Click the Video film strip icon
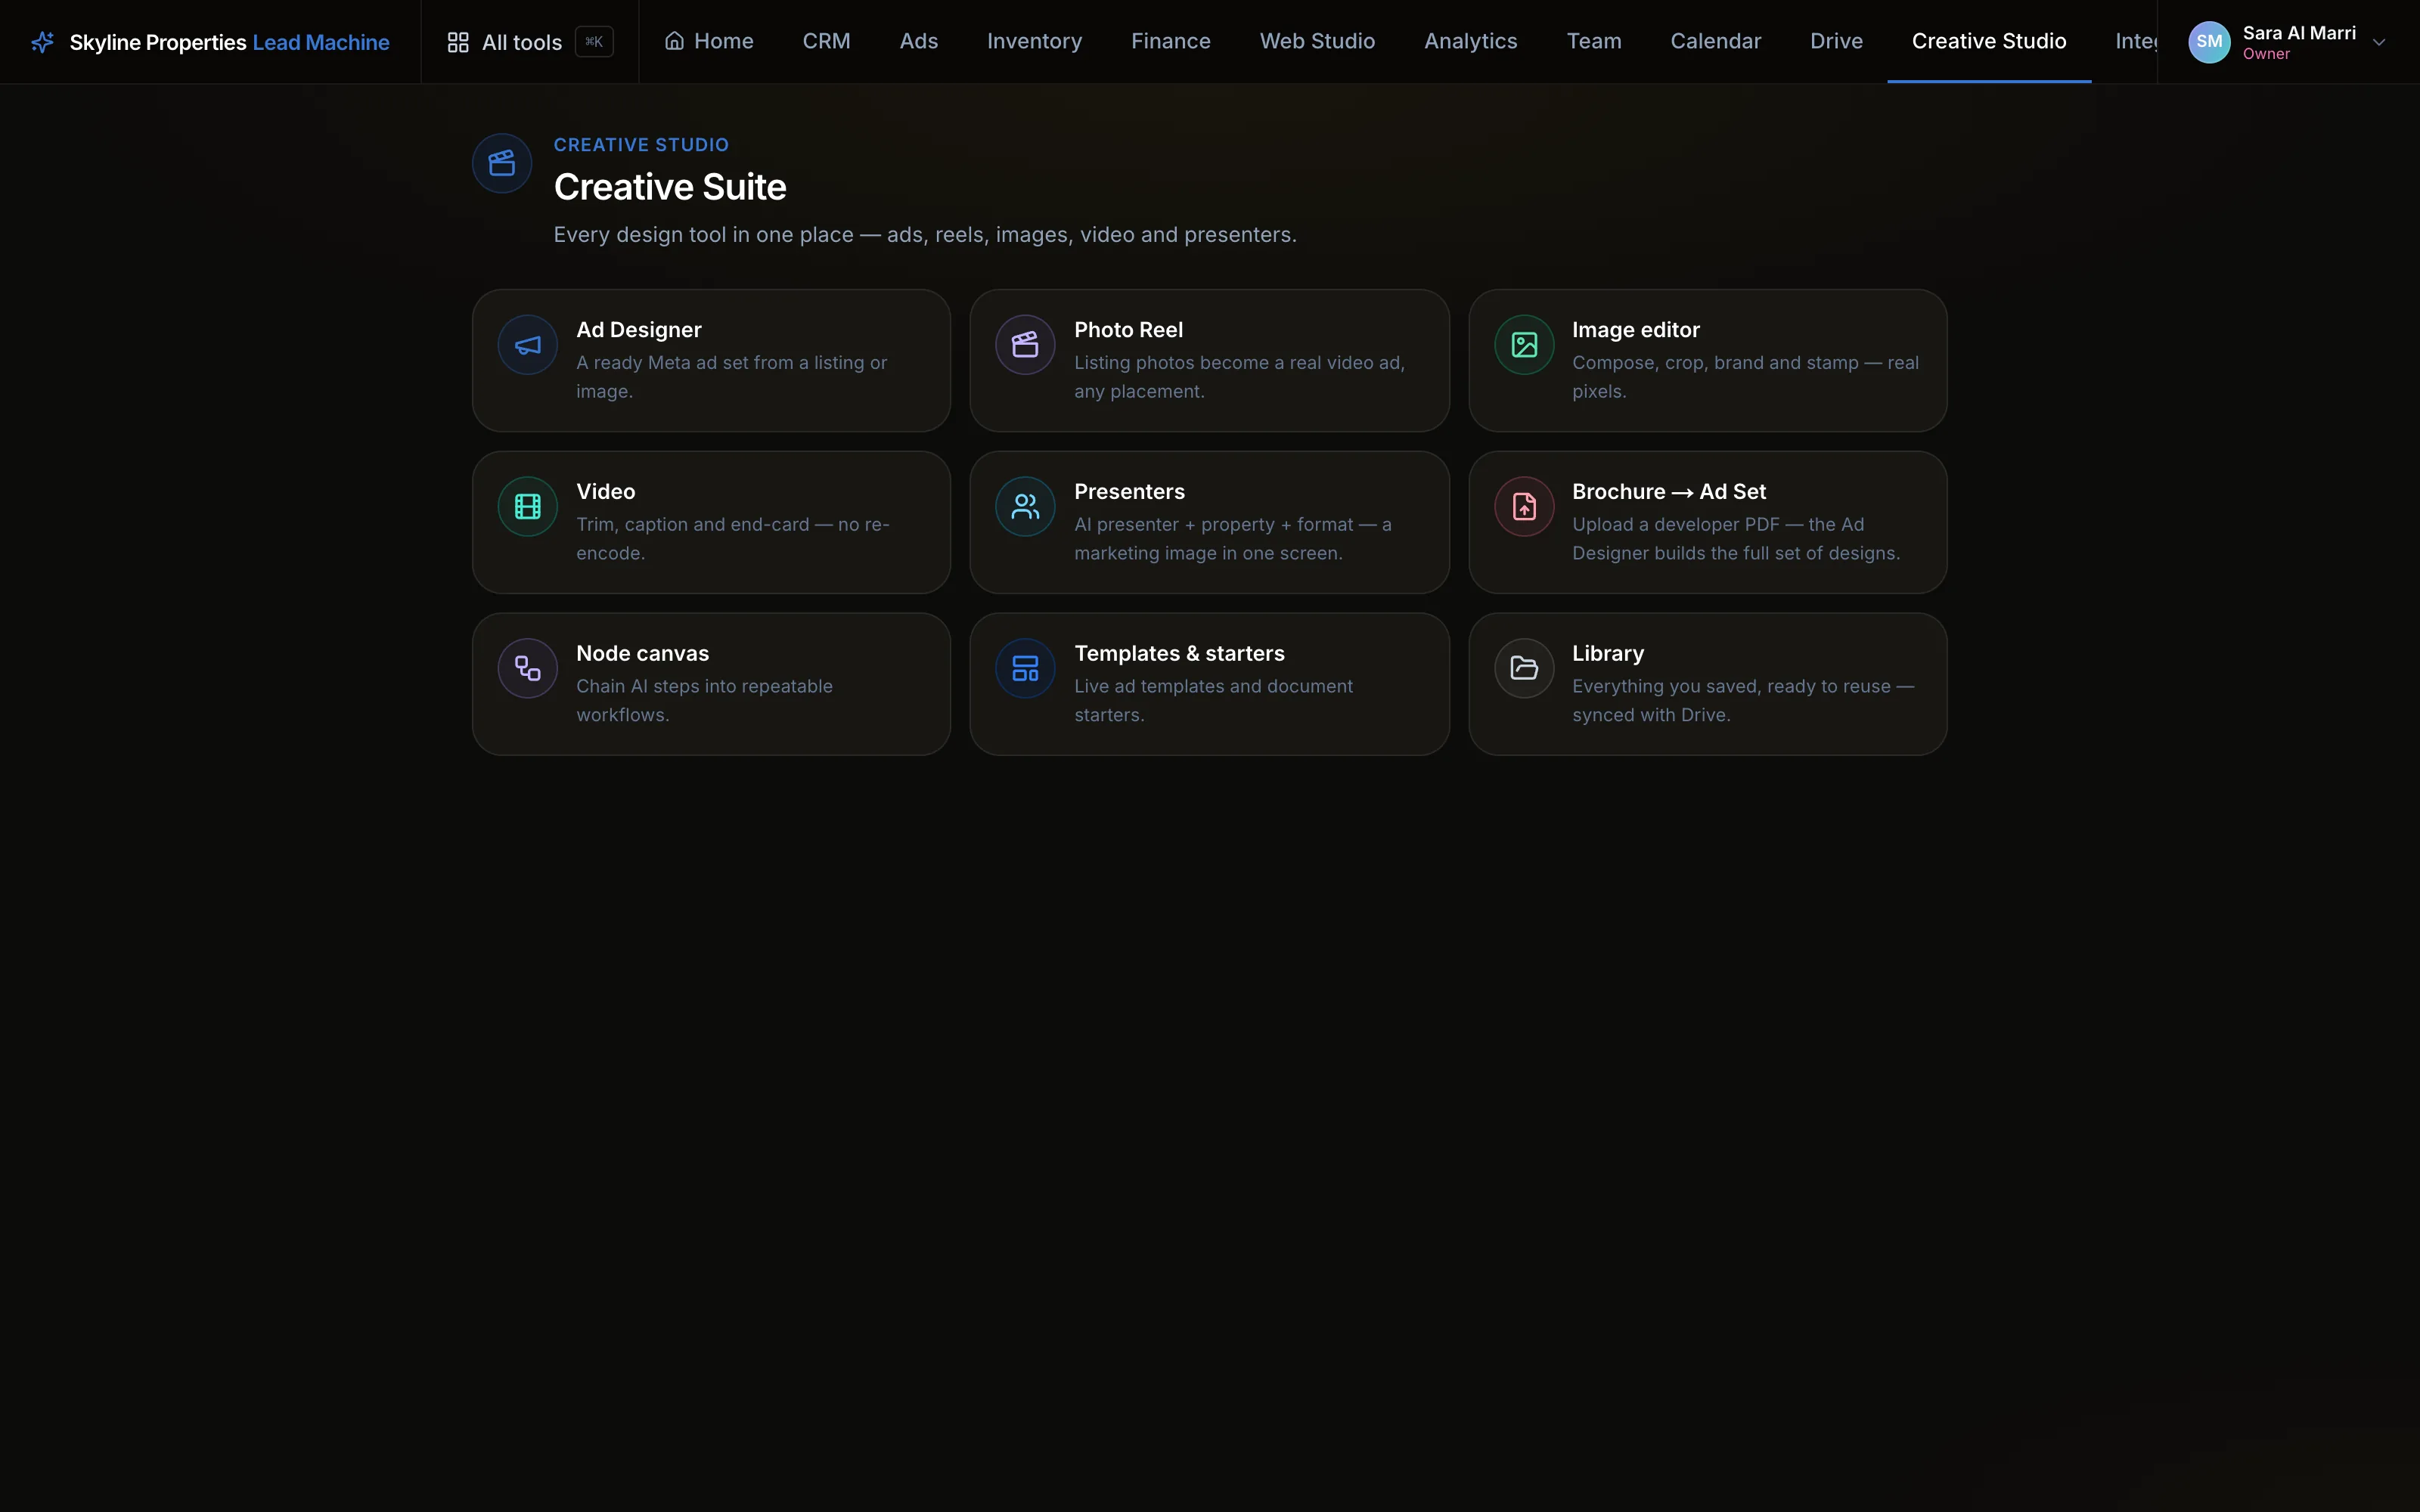Screen dimensions: 2420x1512 527,507
